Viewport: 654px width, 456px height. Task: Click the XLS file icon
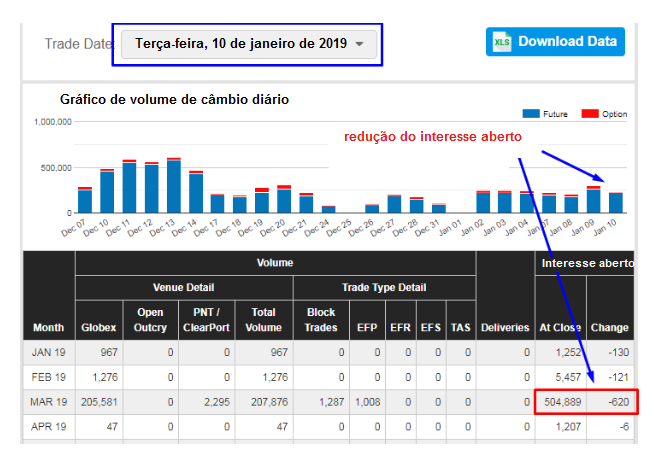pyautogui.click(x=502, y=42)
